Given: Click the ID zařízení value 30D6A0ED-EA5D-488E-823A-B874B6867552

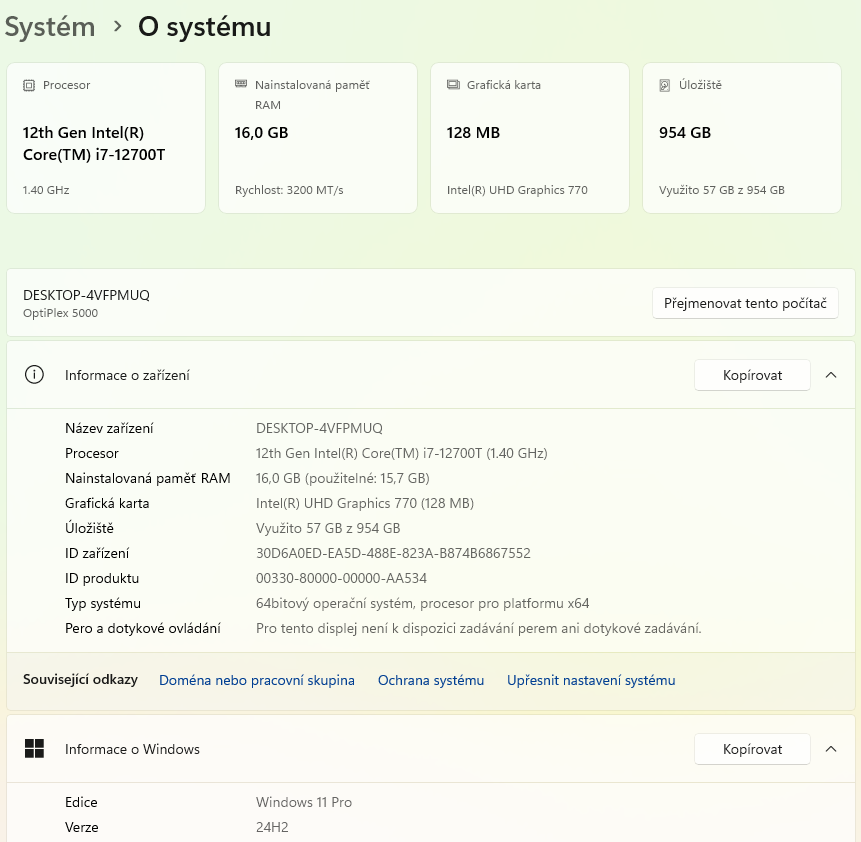Looking at the screenshot, I should (x=393, y=553).
